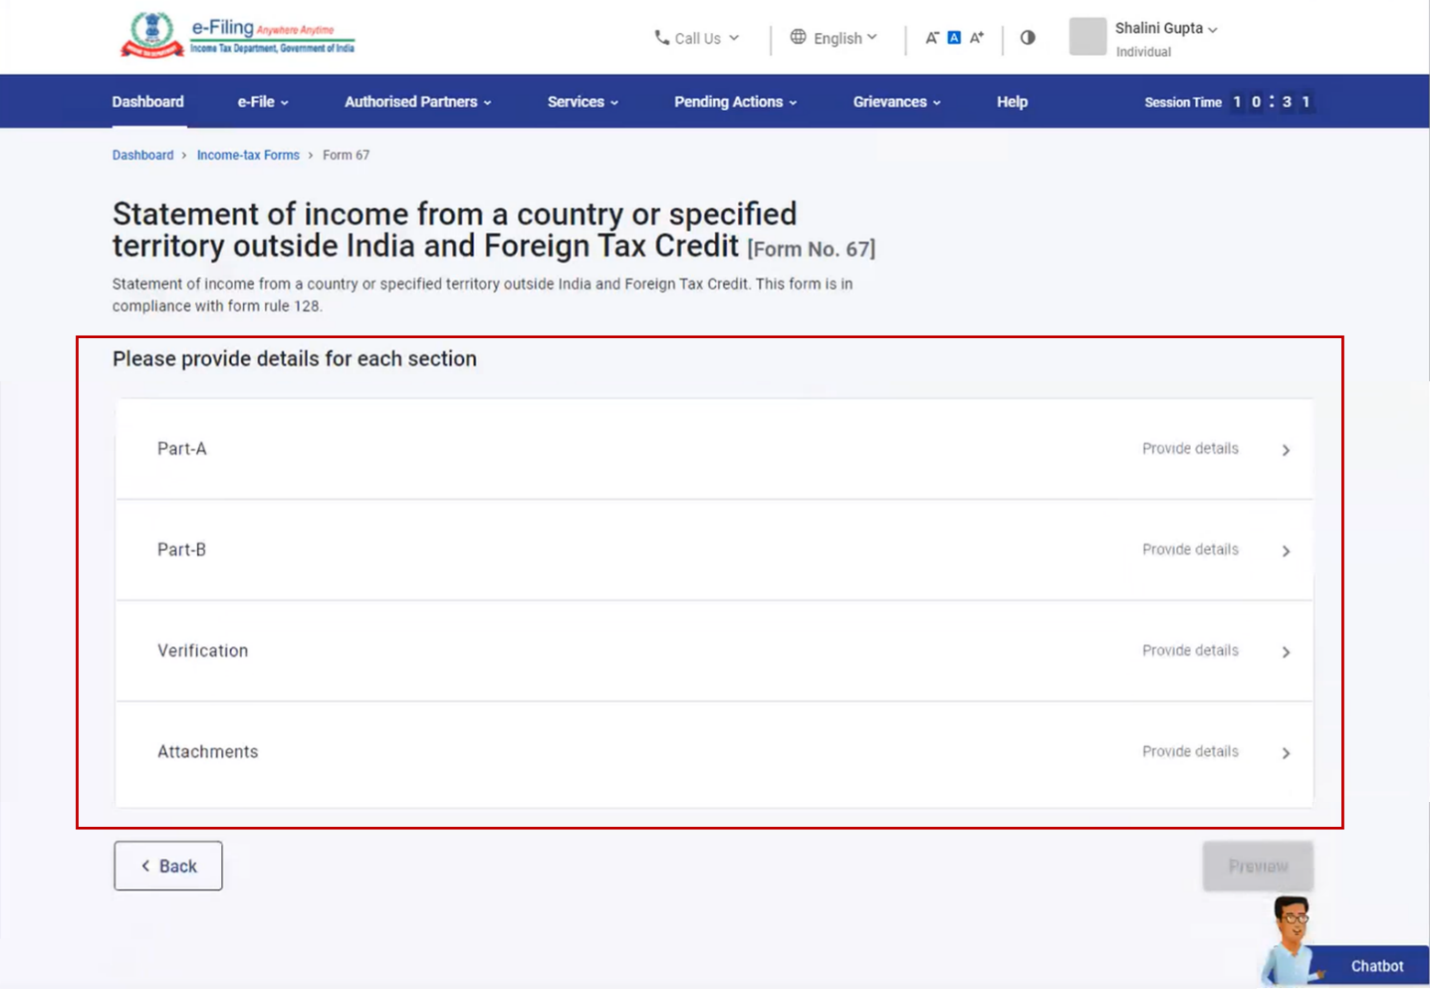Screen dimensions: 1430x989
Task: Open the Help menu item
Action: click(x=1011, y=101)
